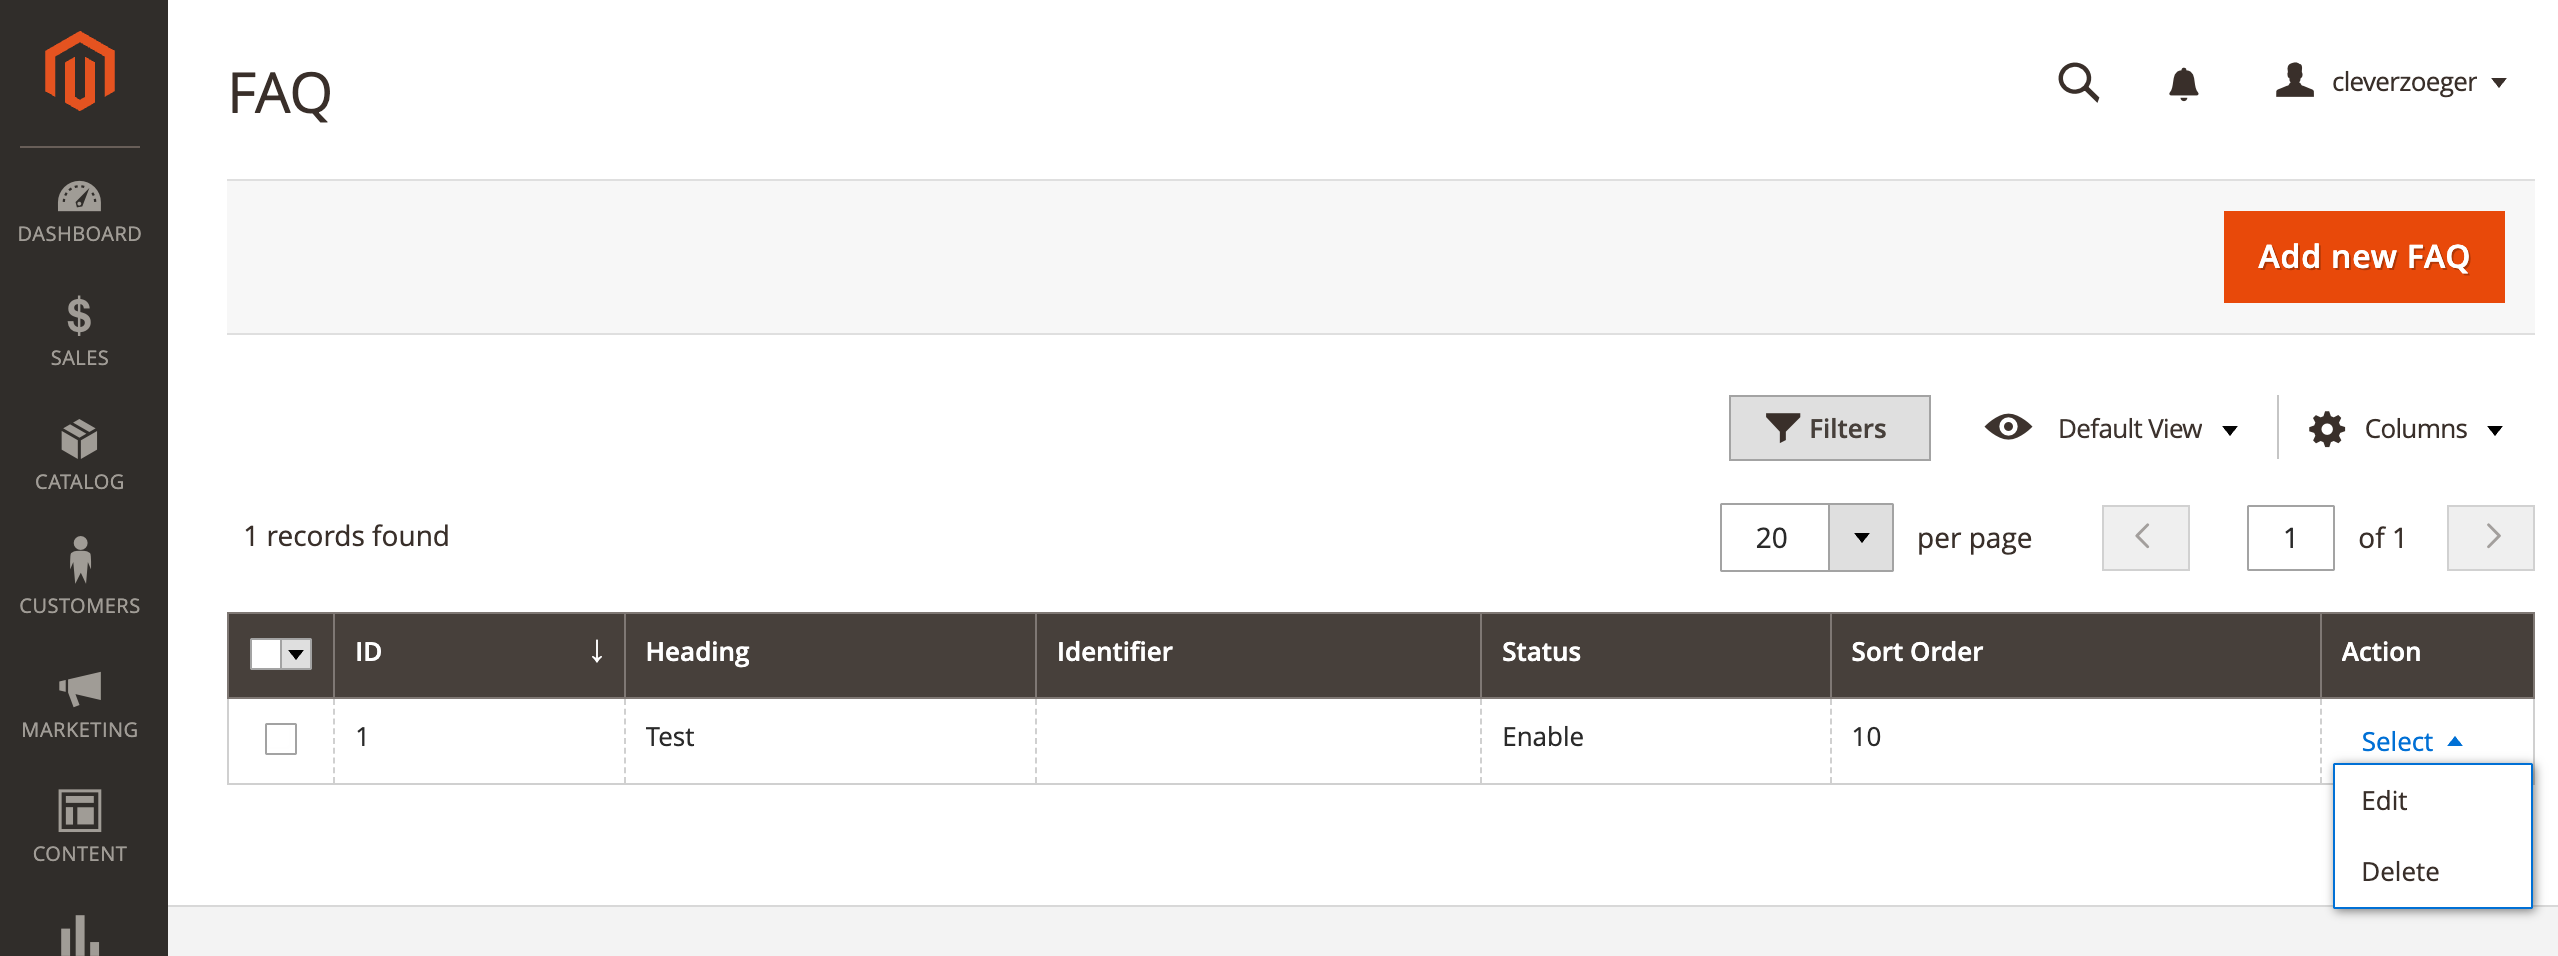Open the per page count dropdown arrow
Viewport: 2558px width, 956px height.
coord(1861,538)
